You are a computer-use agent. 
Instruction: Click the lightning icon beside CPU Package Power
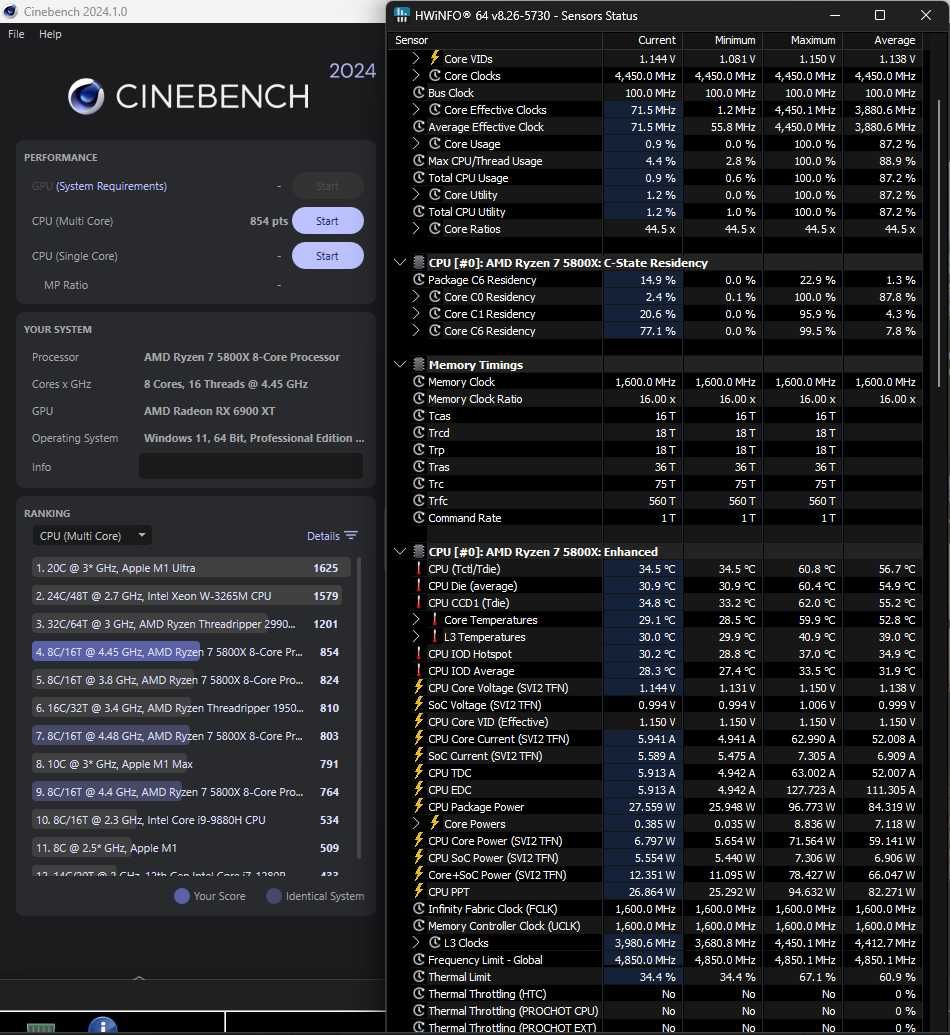tap(419, 807)
